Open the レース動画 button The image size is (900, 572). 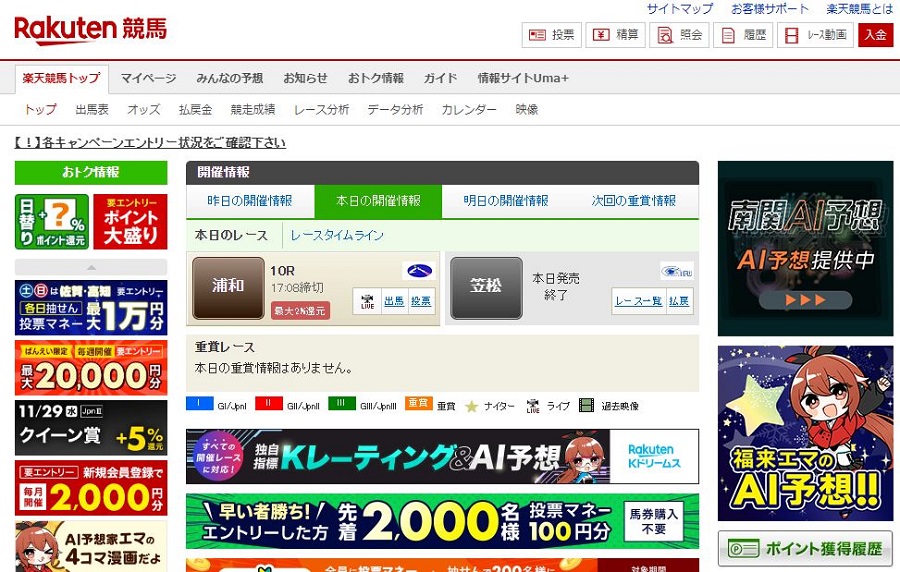tap(816, 35)
